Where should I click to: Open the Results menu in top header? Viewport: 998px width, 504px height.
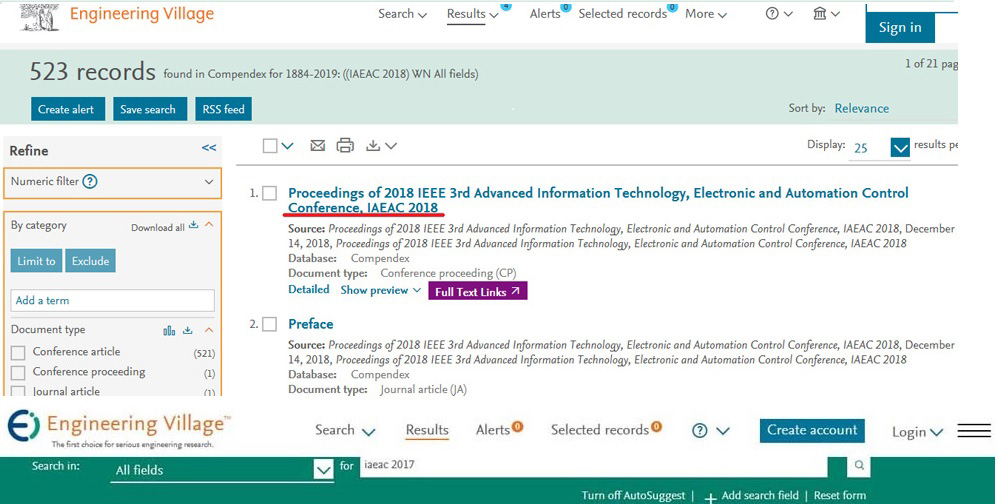473,14
